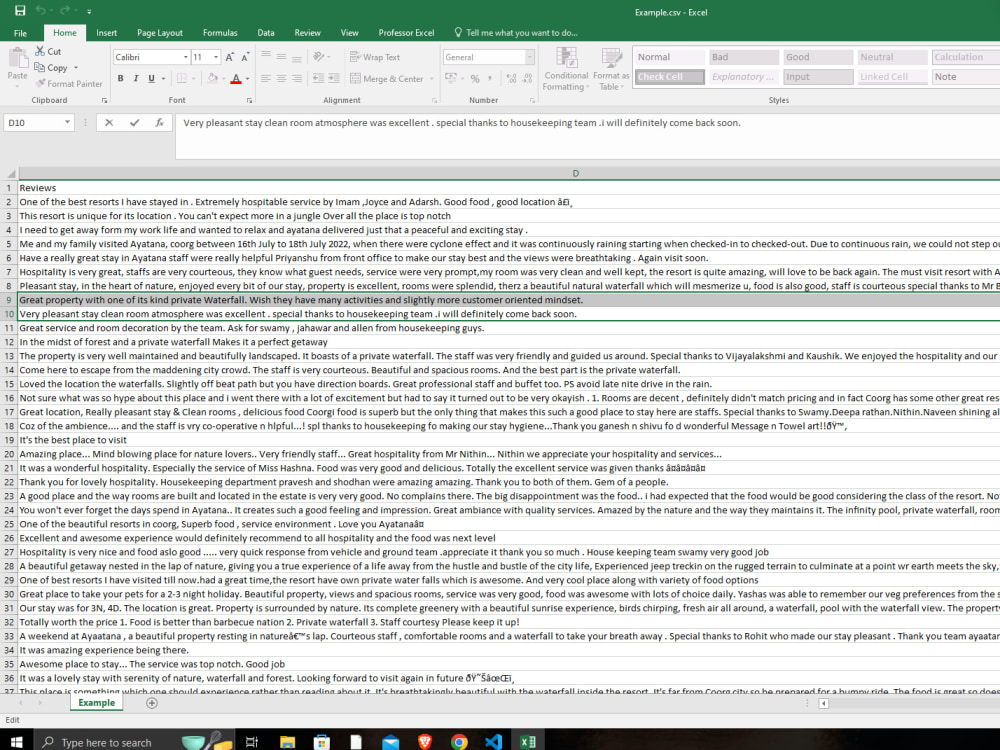Click the Save icon in the title bar
The height and width of the screenshot is (750, 1000).
tap(20, 11)
